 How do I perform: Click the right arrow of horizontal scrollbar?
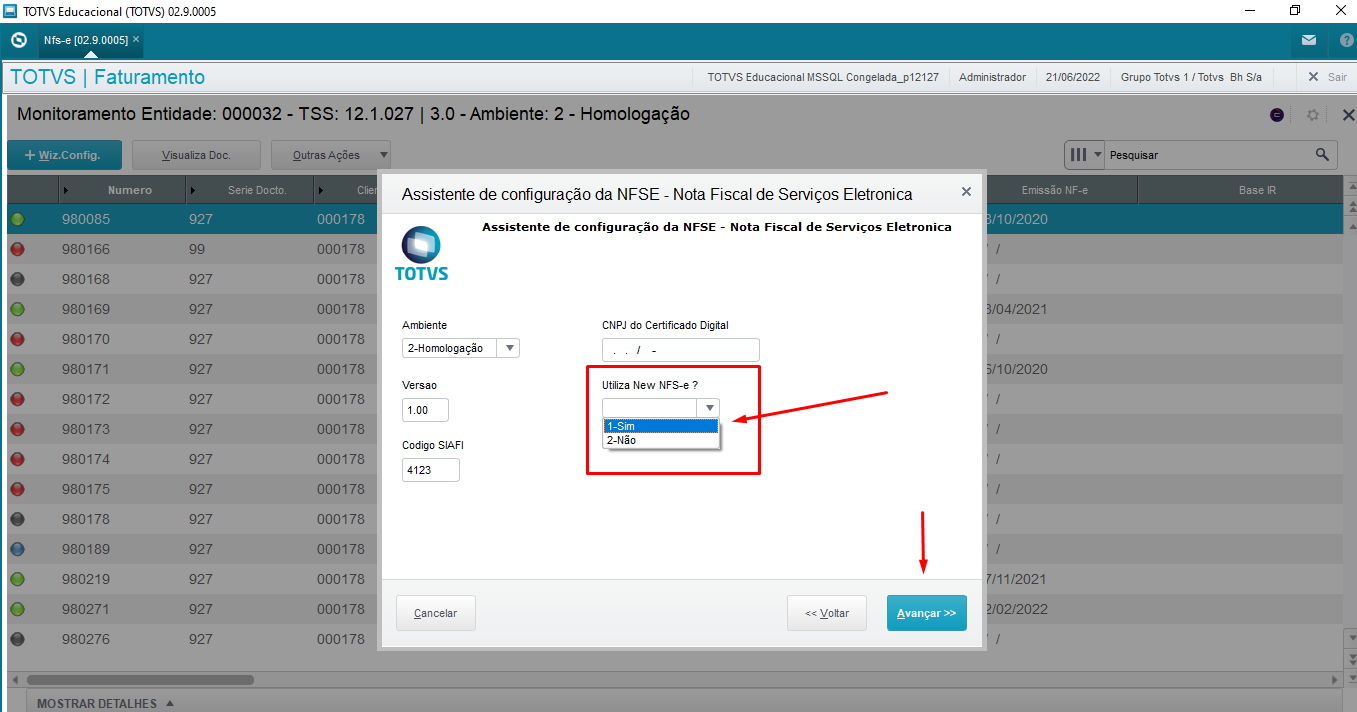tap(1336, 679)
